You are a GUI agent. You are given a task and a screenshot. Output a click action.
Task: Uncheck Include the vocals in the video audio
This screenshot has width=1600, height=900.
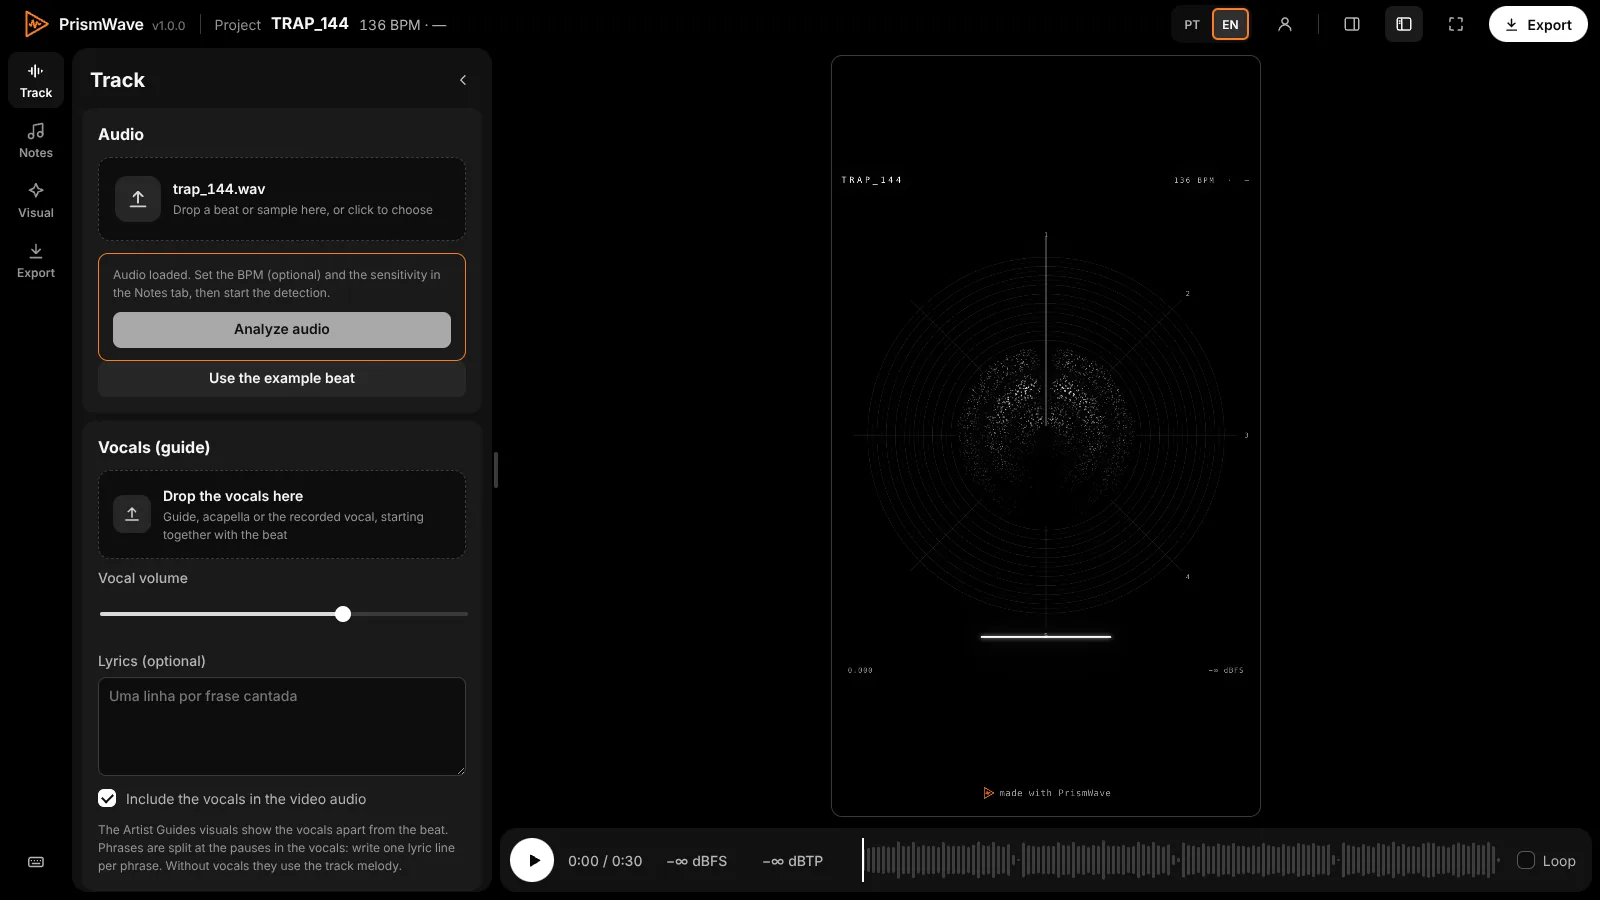(x=107, y=798)
